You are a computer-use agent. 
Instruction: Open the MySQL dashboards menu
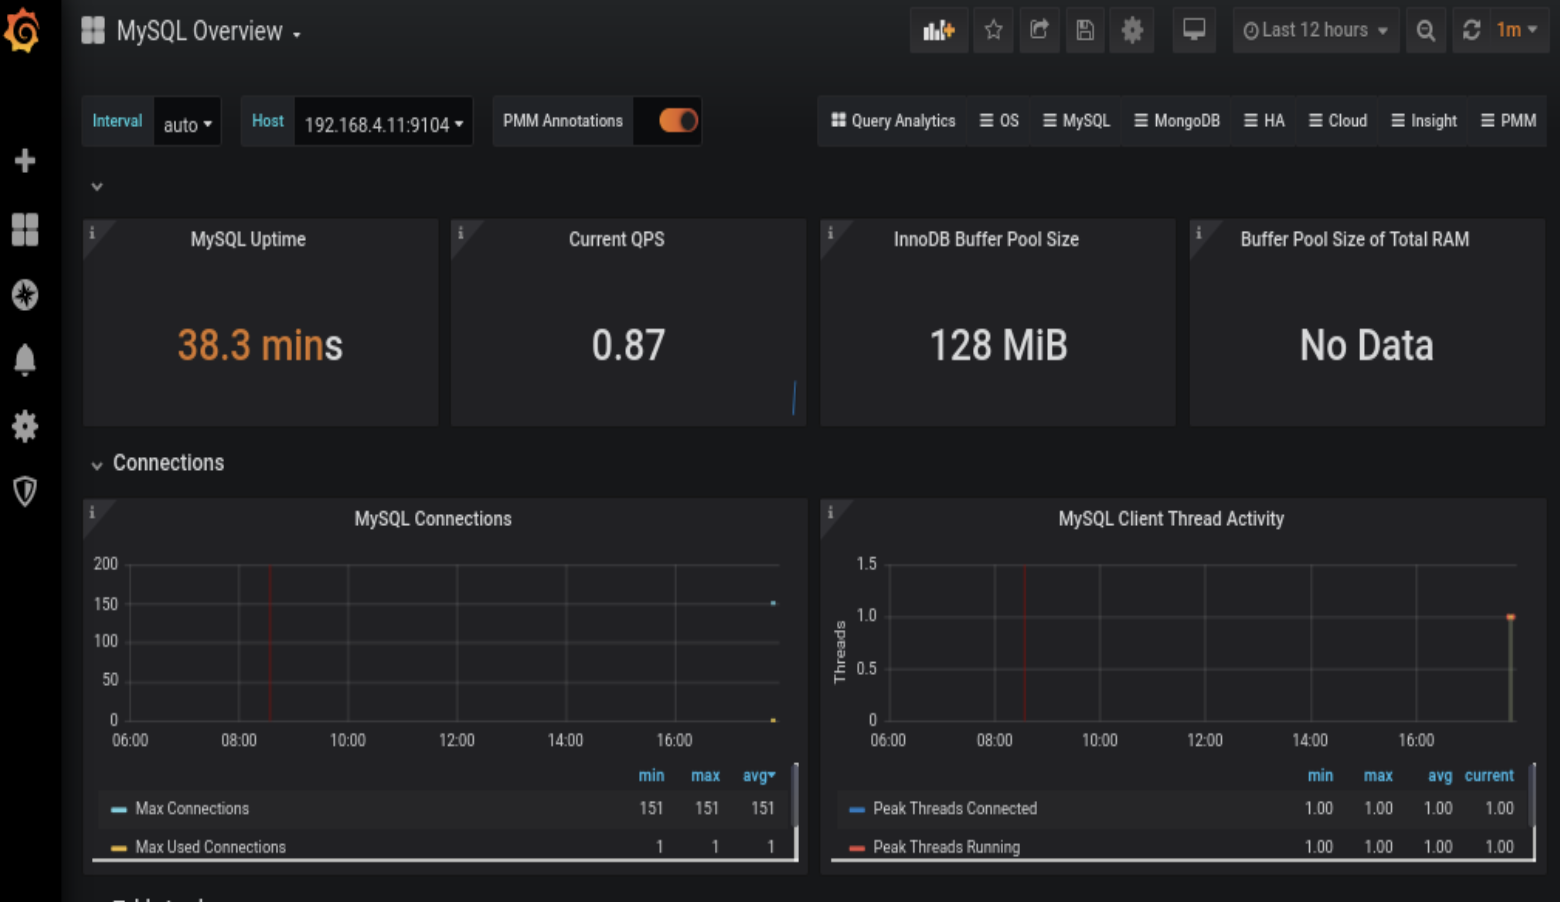point(1076,121)
